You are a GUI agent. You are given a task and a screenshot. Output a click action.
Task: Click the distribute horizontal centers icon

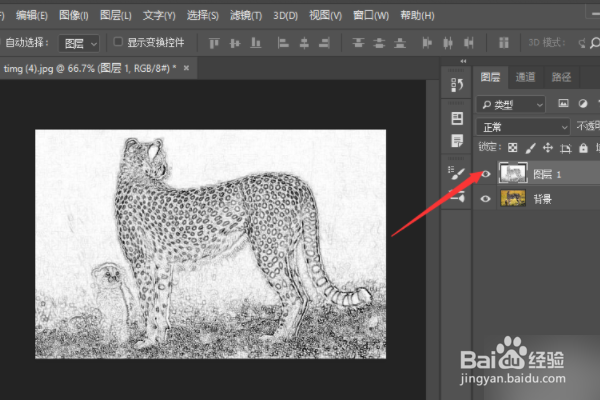pos(448,43)
